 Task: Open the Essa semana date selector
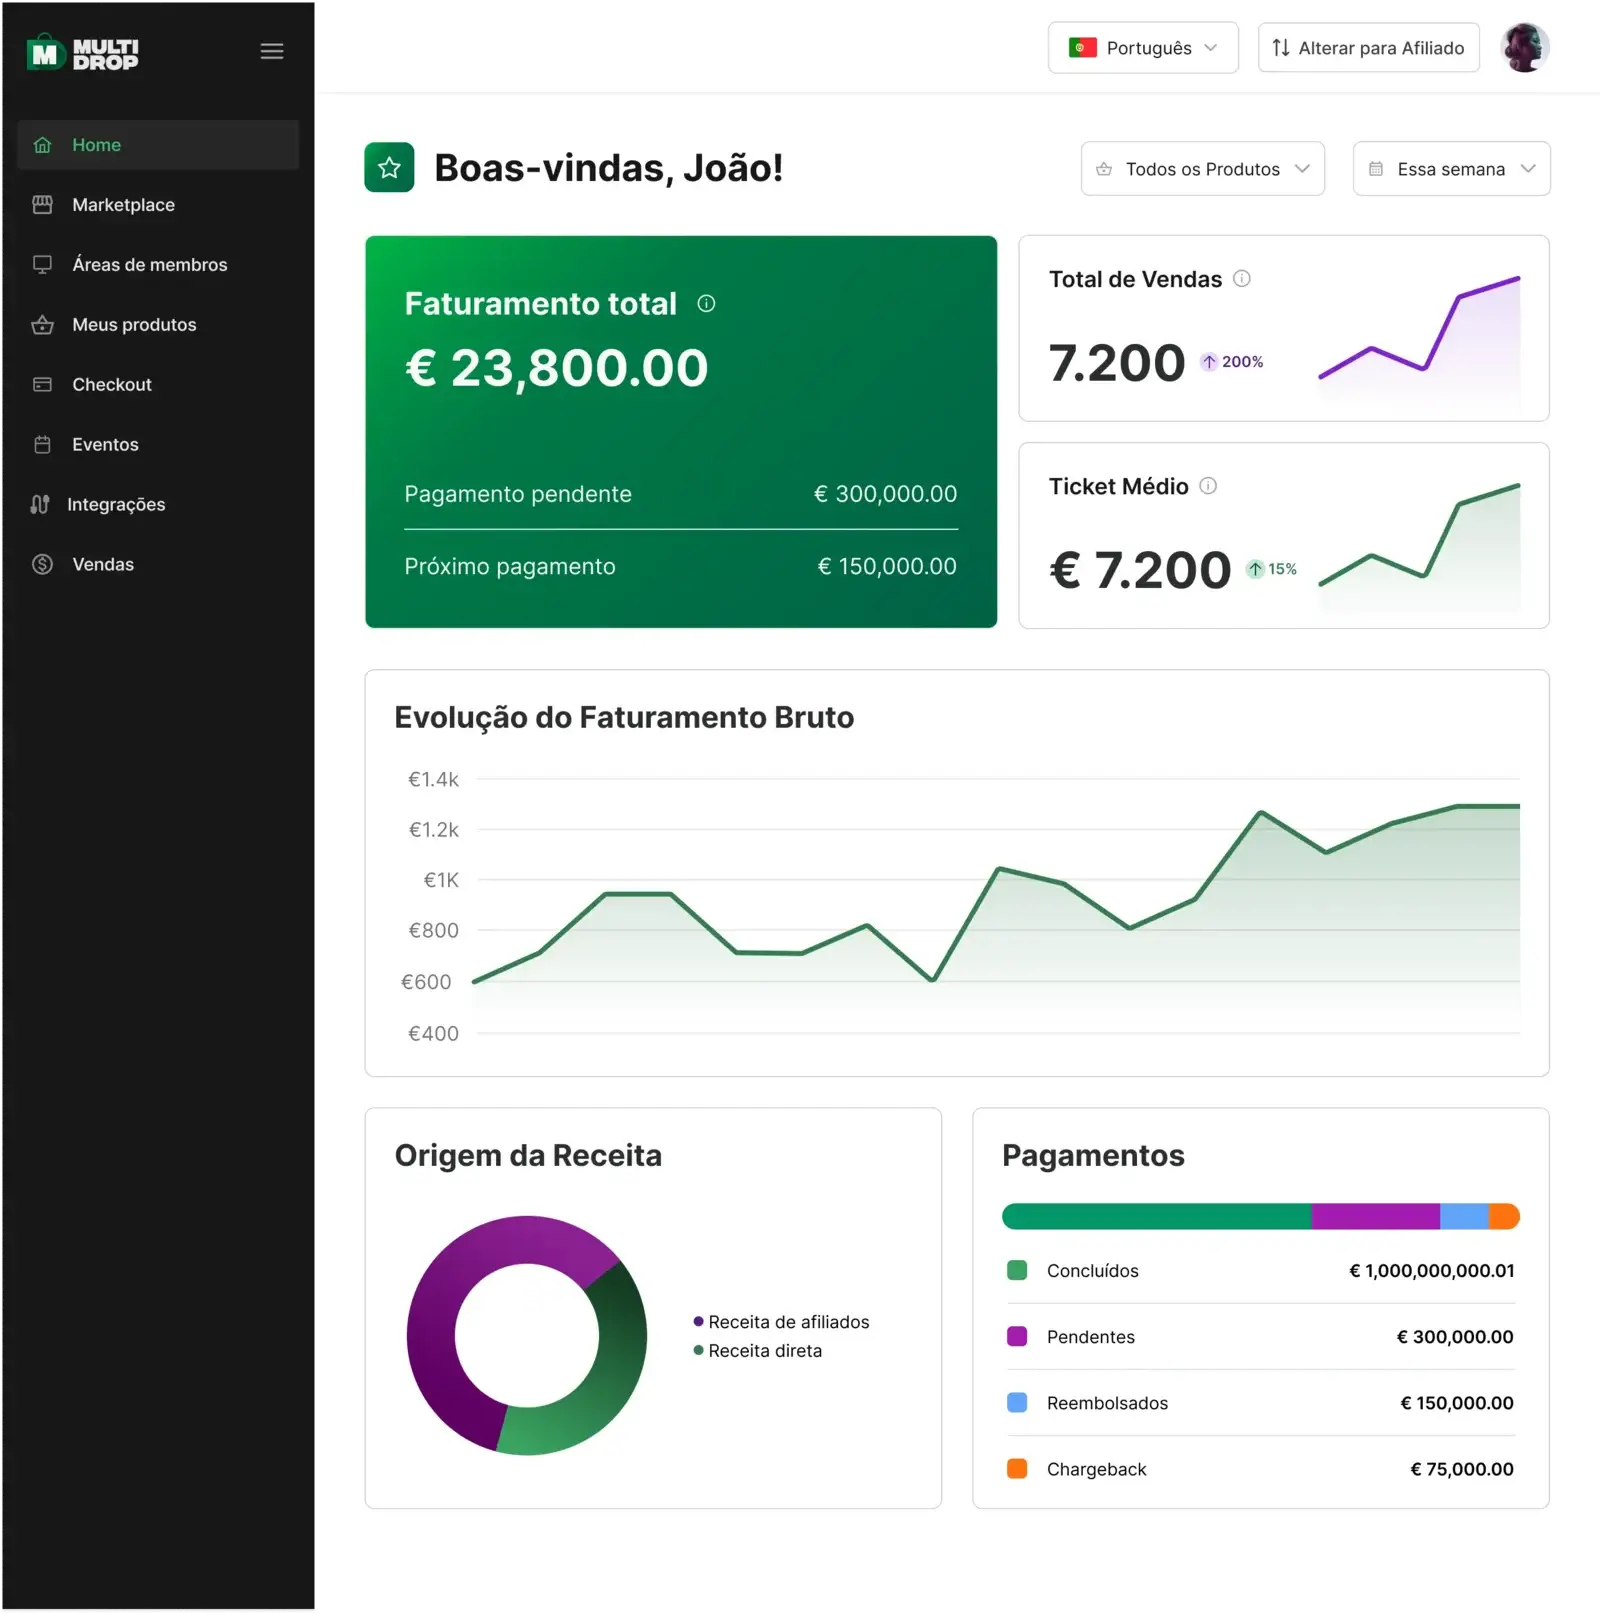[x=1451, y=169]
